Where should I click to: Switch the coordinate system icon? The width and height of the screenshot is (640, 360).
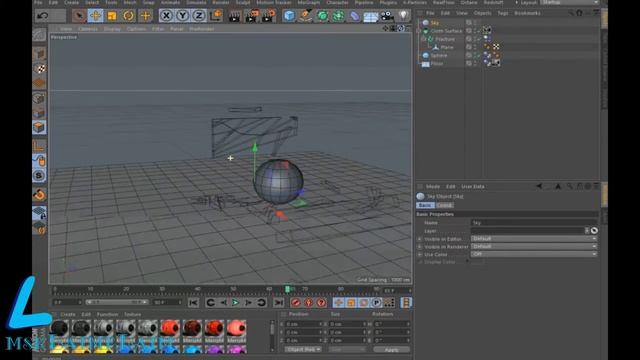pyautogui.click(x=216, y=16)
